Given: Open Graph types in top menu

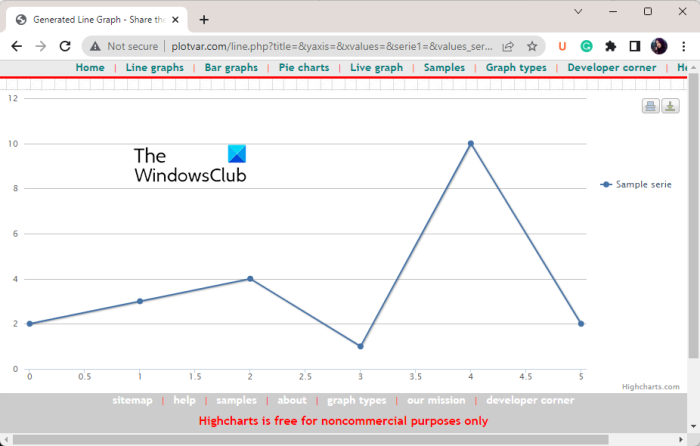Looking at the screenshot, I should click(516, 67).
